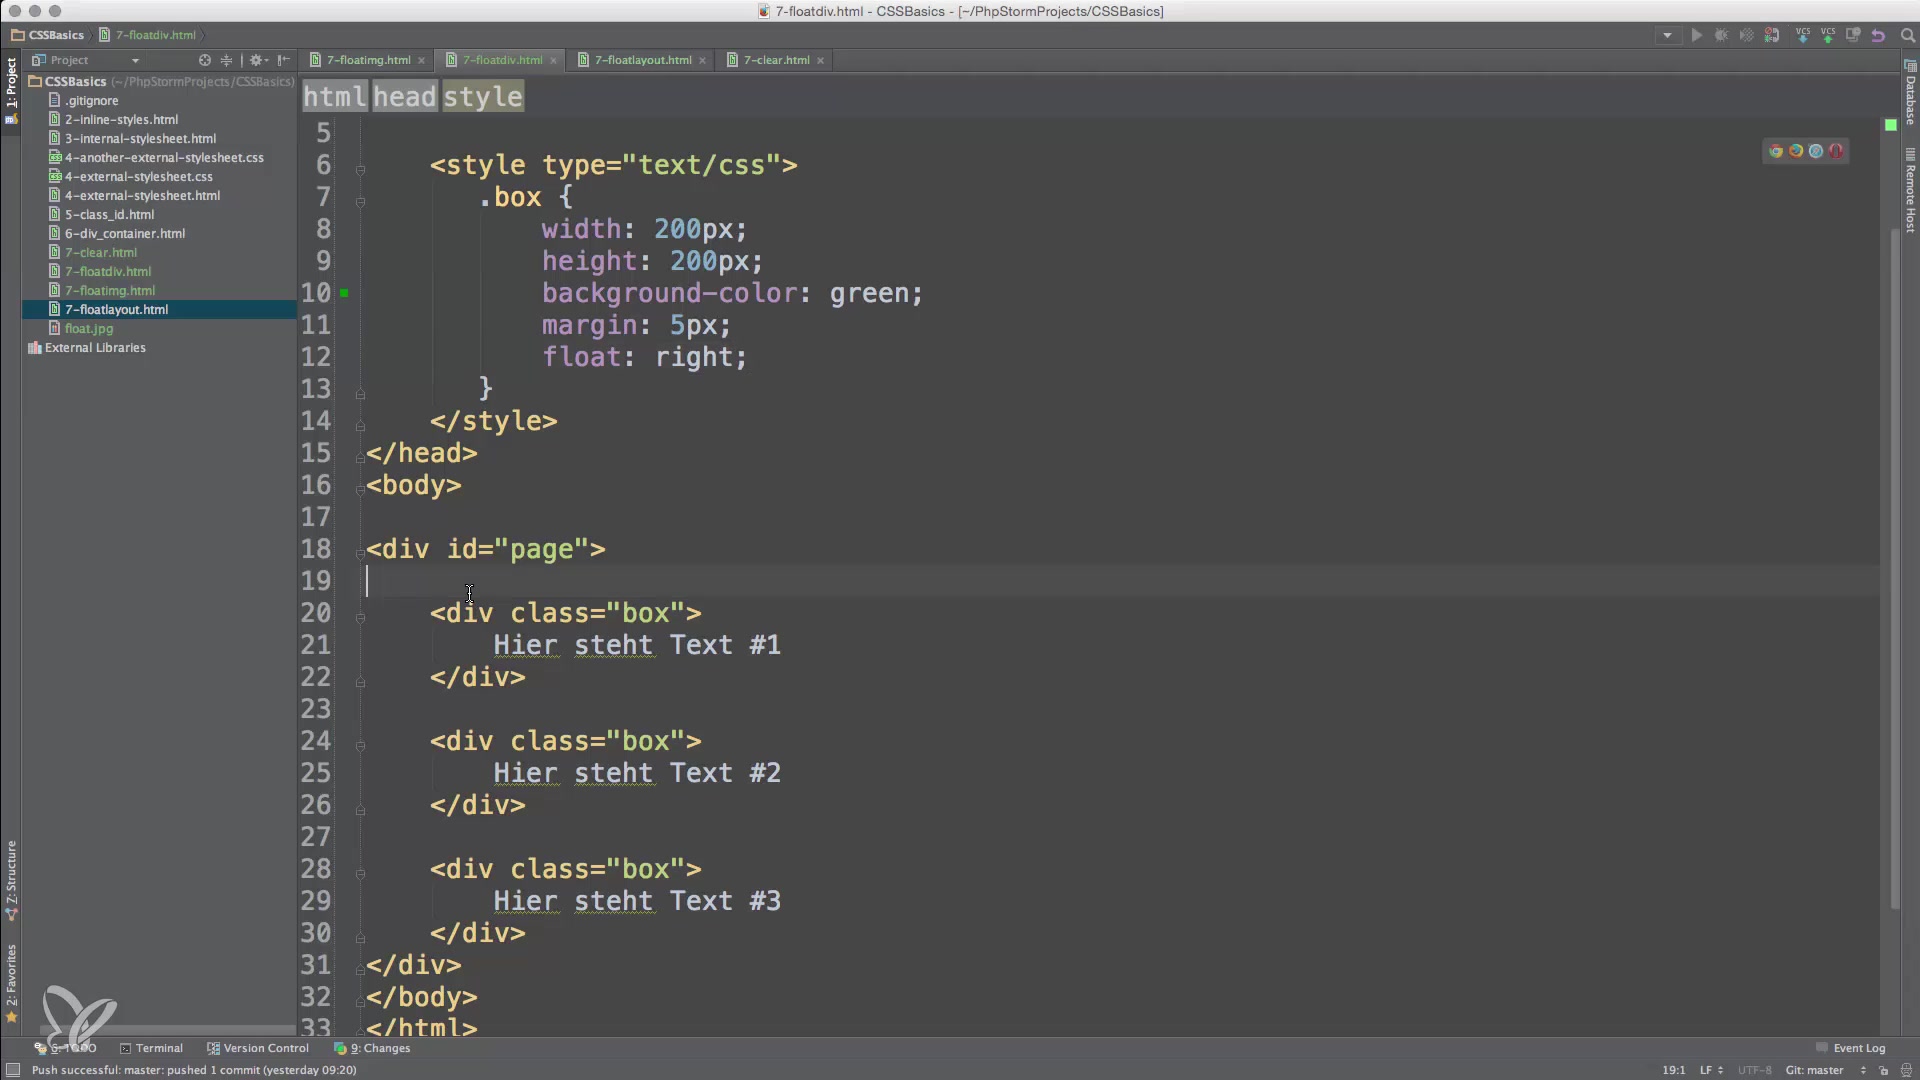Click the Debug bug icon
This screenshot has width=1920, height=1080.
tap(1721, 35)
